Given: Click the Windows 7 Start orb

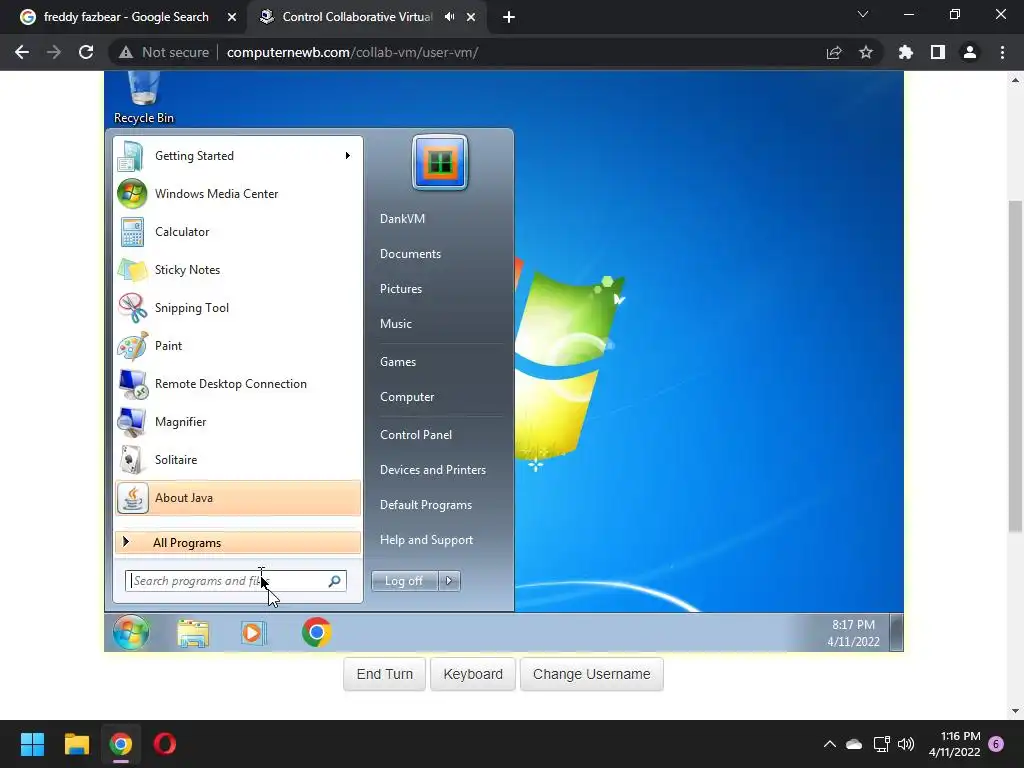Looking at the screenshot, I should pos(131,632).
